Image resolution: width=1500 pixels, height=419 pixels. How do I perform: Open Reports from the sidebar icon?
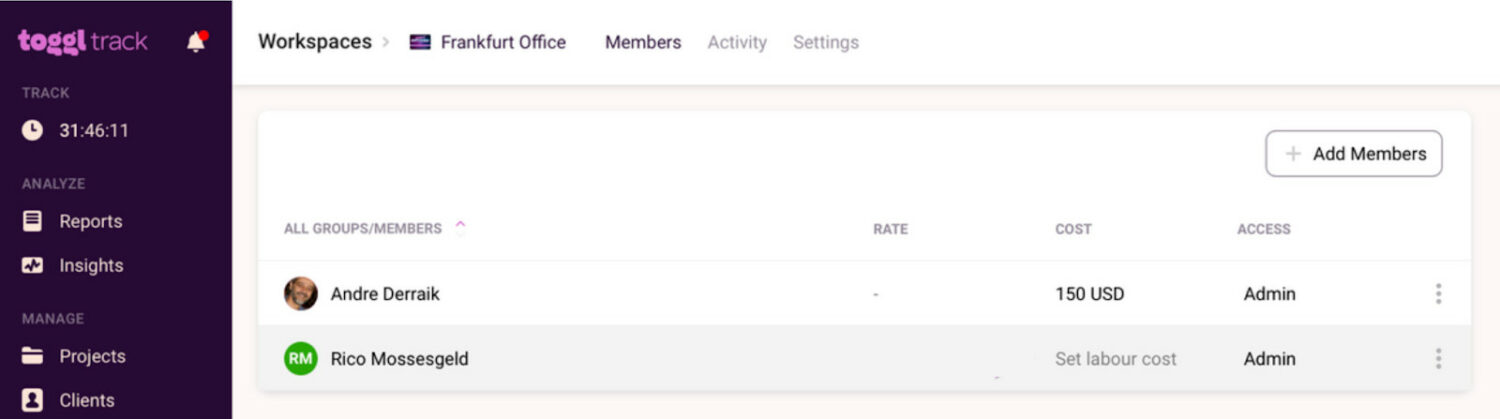33,221
